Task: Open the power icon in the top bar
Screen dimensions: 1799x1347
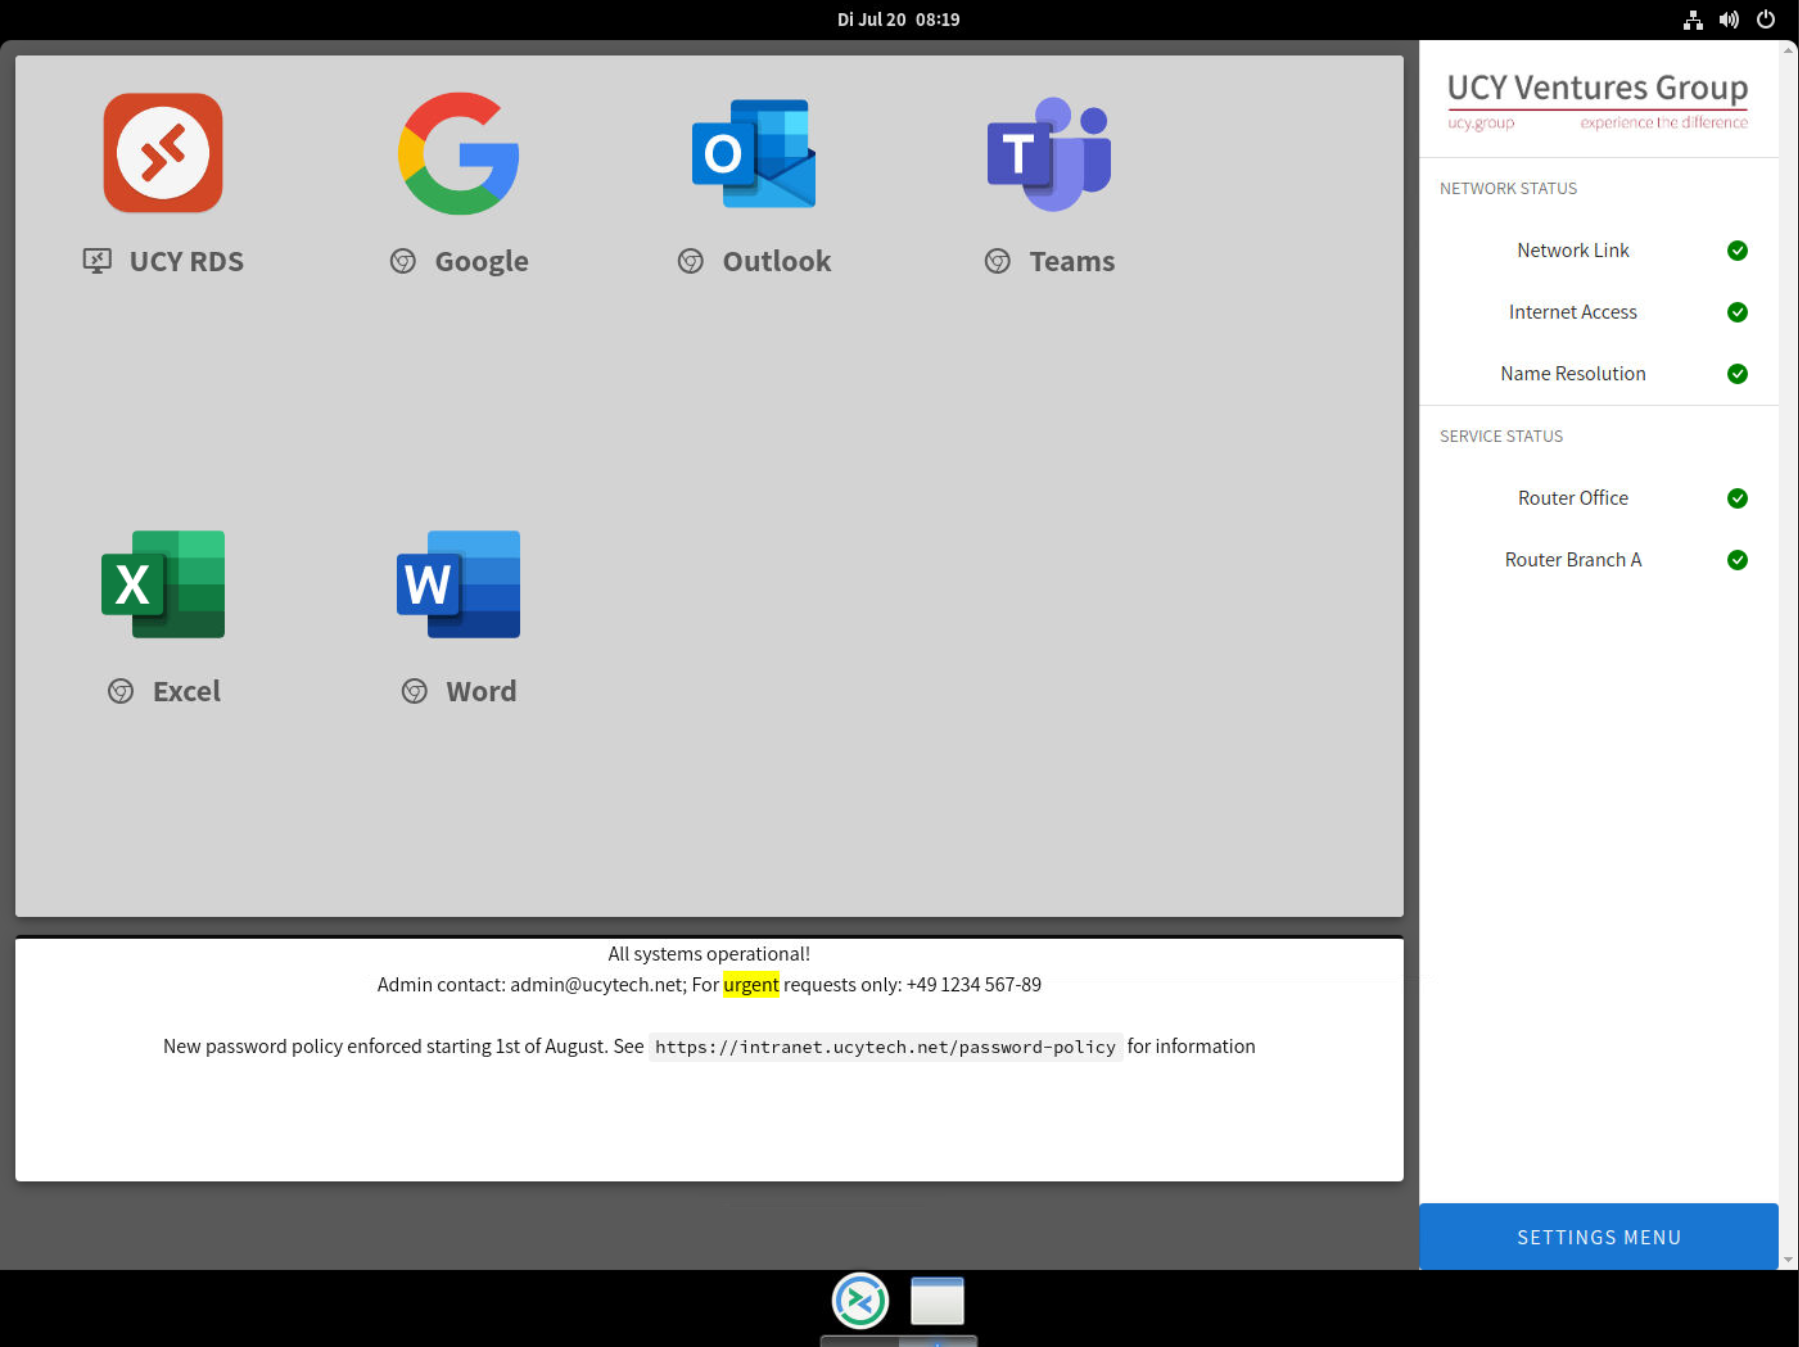Action: tap(1766, 19)
